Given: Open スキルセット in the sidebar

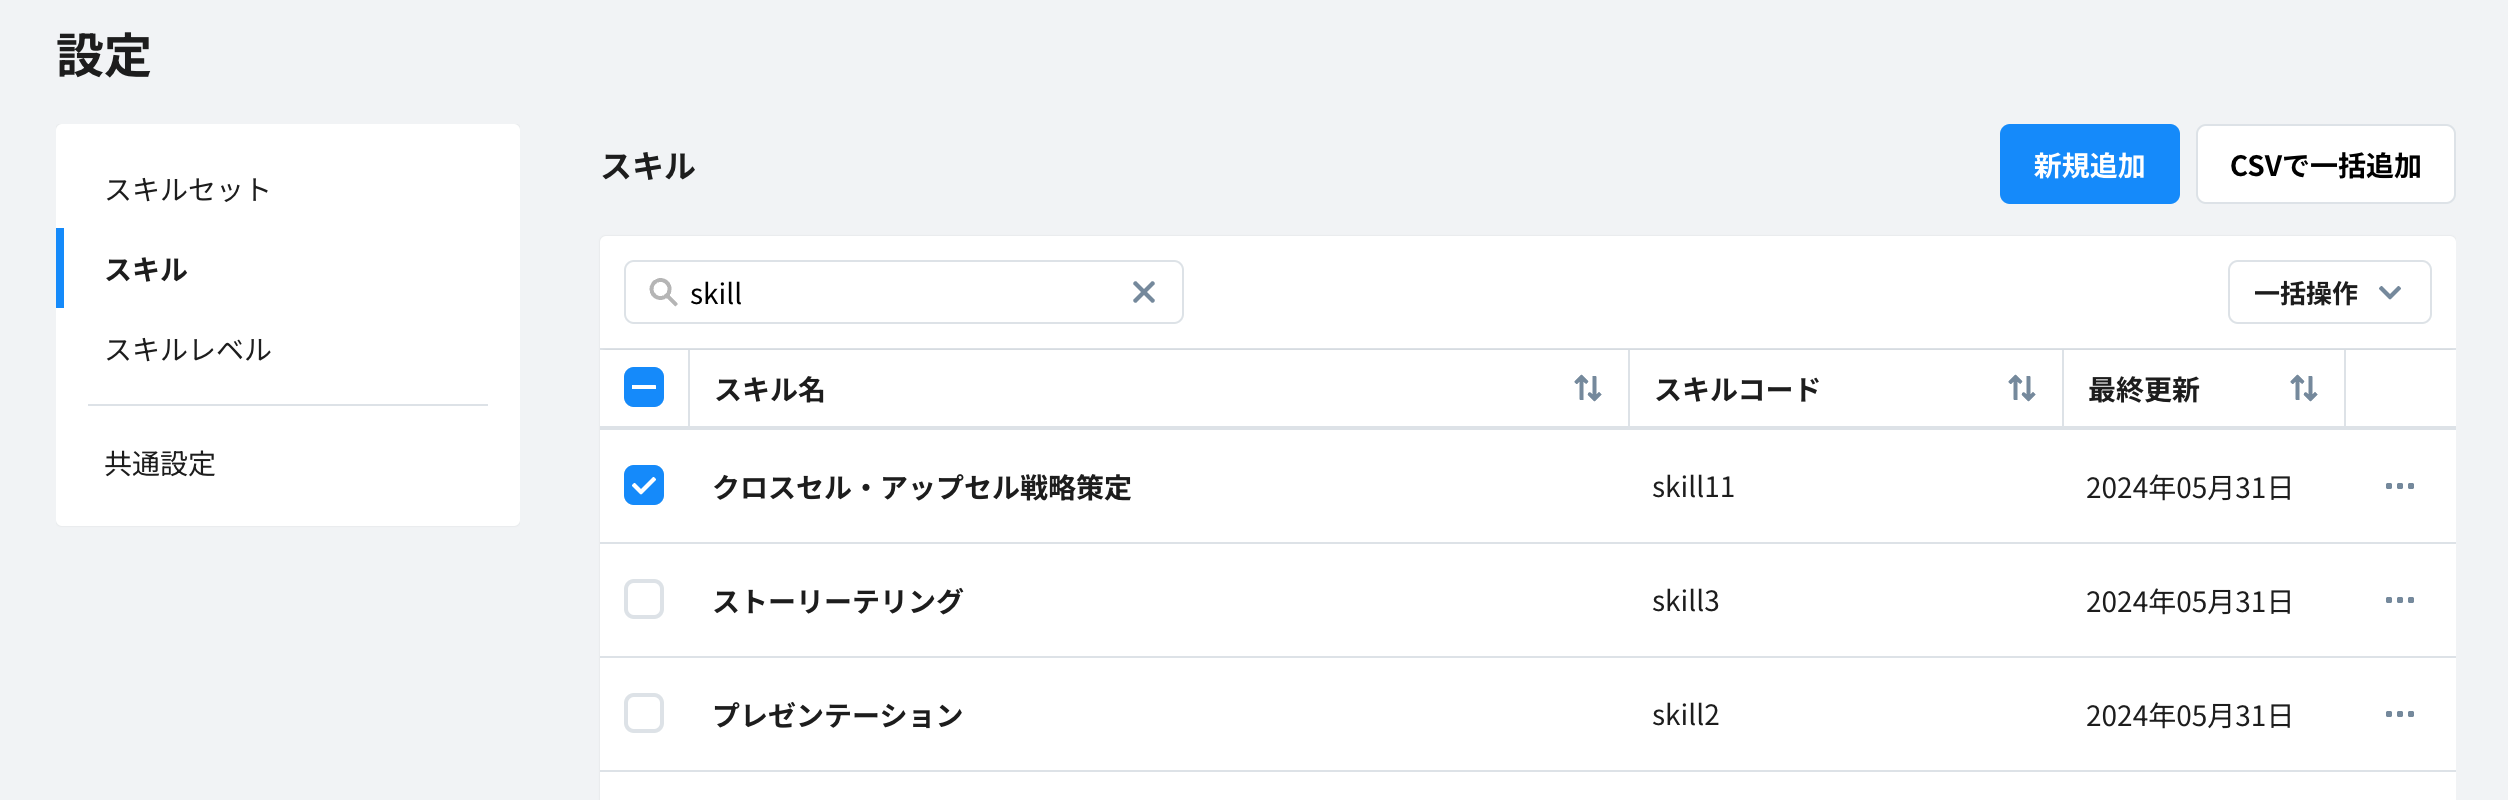Looking at the screenshot, I should (x=188, y=190).
